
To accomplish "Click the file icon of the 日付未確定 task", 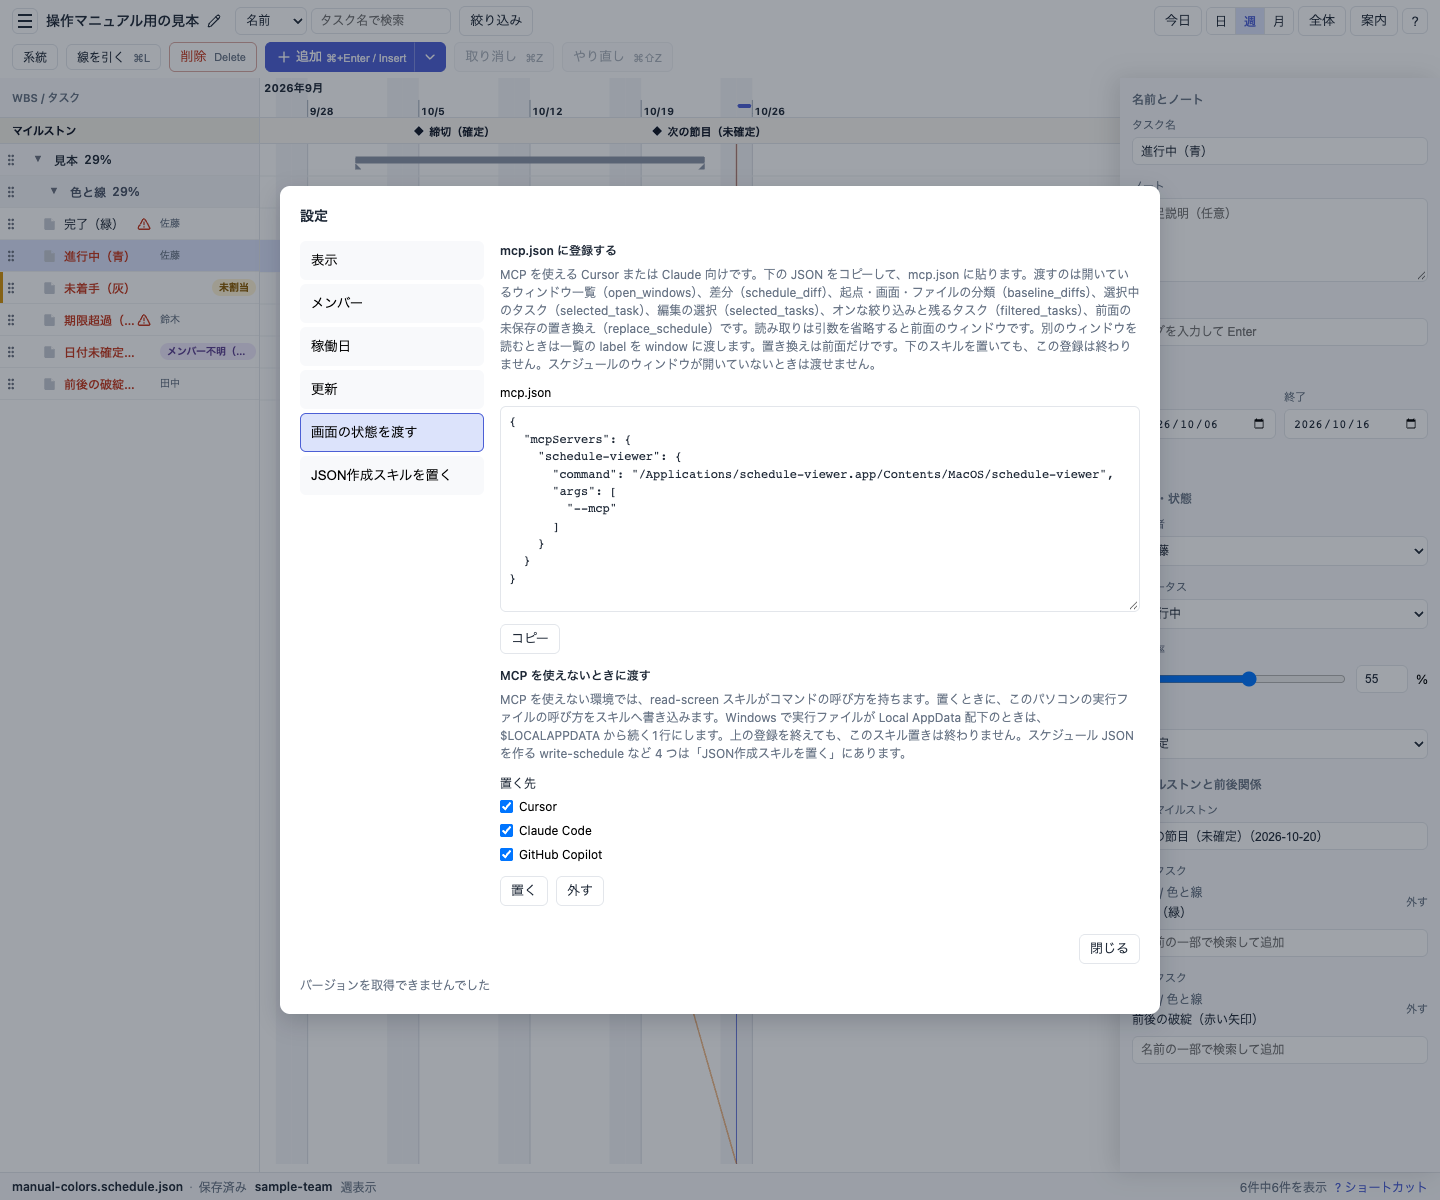I will (49, 352).
